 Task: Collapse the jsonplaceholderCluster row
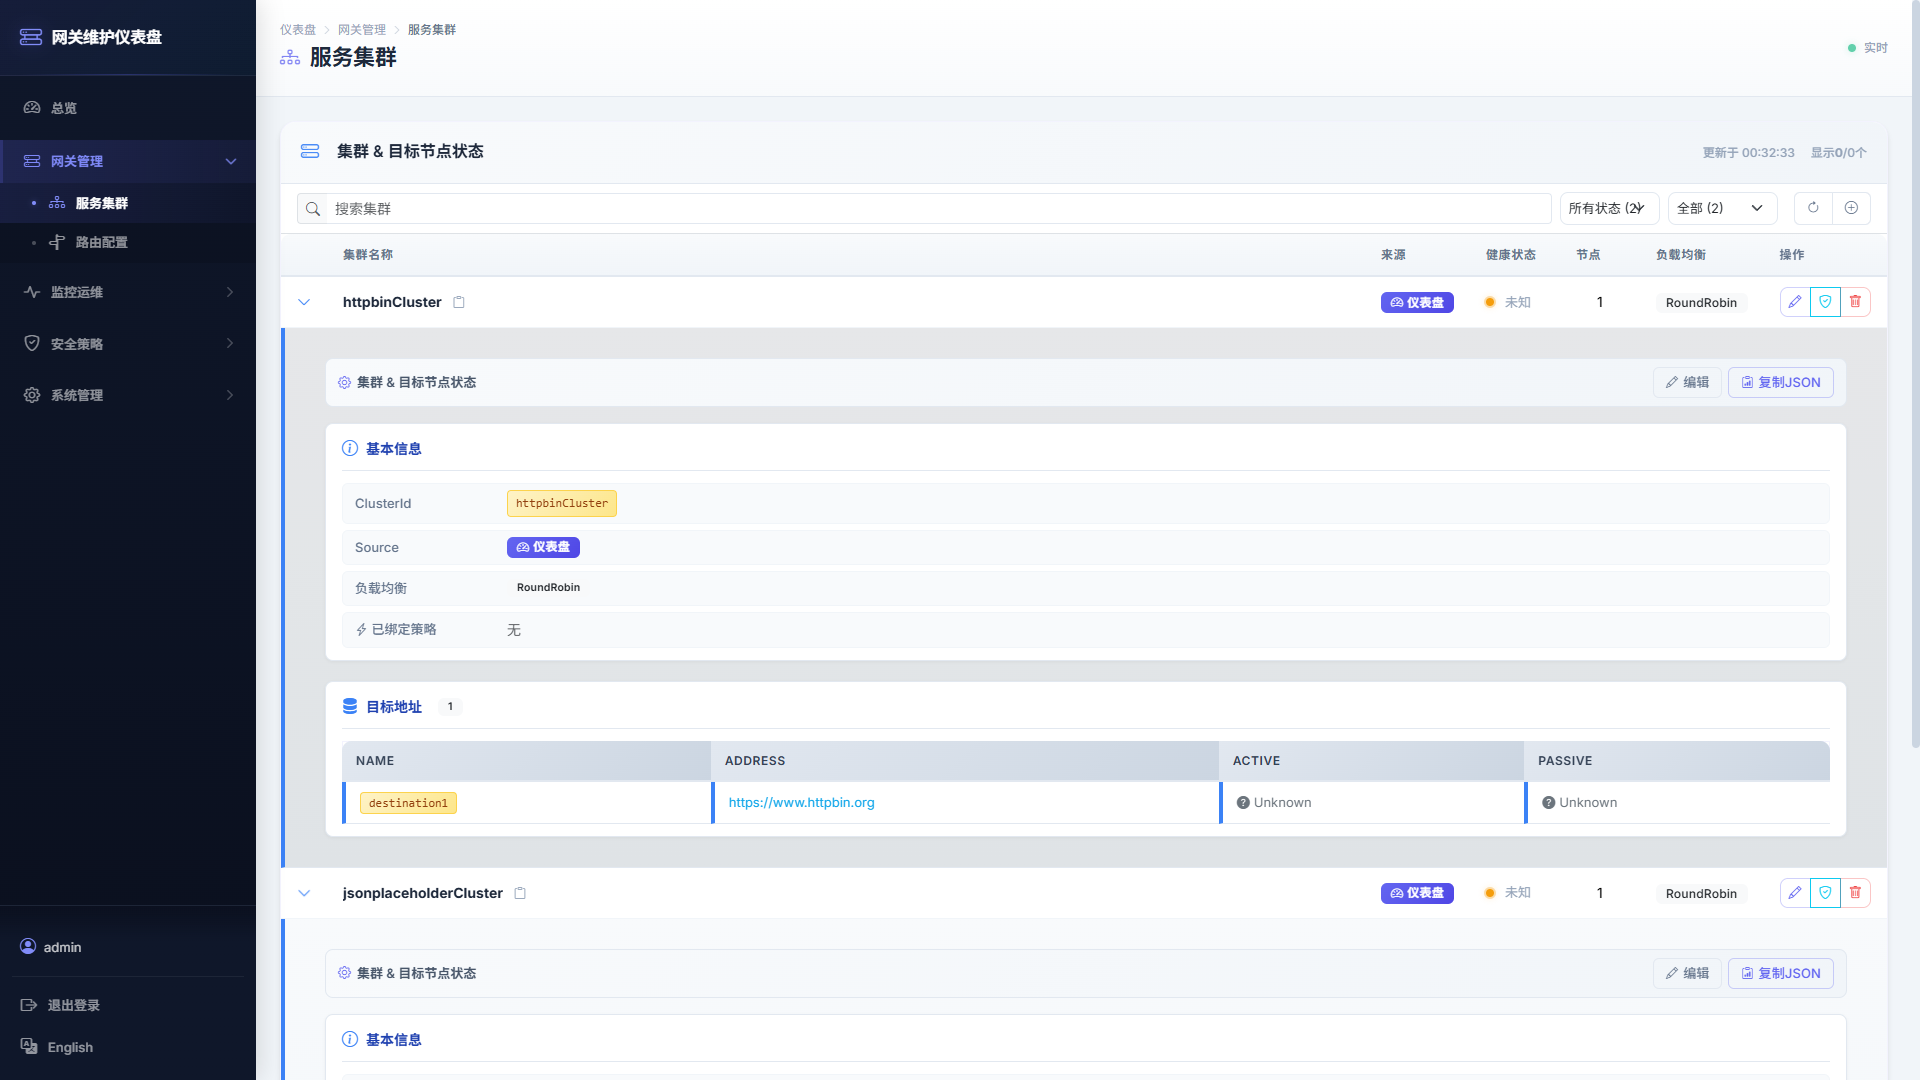pyautogui.click(x=304, y=893)
